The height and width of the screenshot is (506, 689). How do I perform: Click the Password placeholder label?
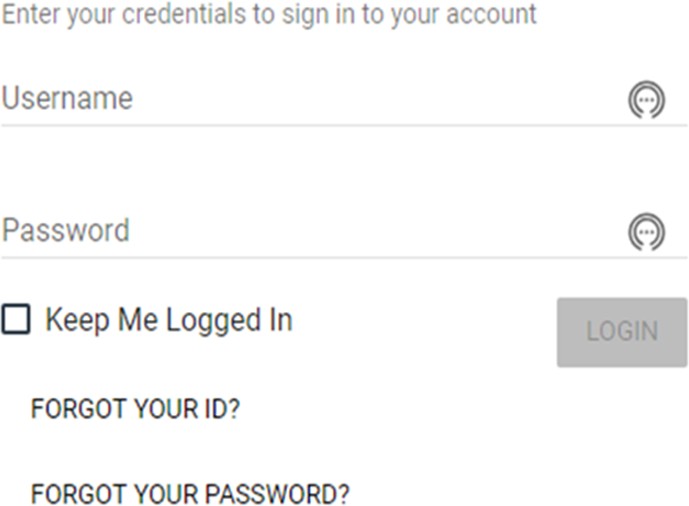click(66, 230)
